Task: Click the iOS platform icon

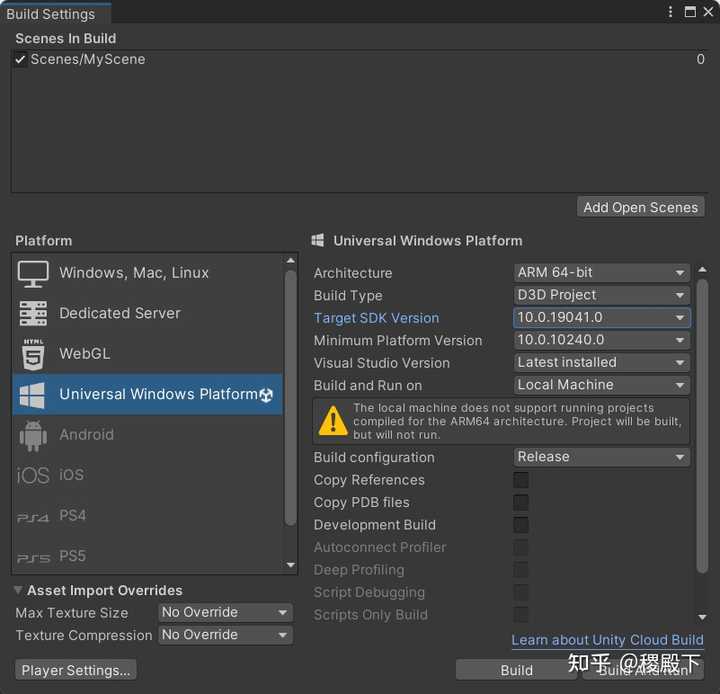Action: point(33,475)
